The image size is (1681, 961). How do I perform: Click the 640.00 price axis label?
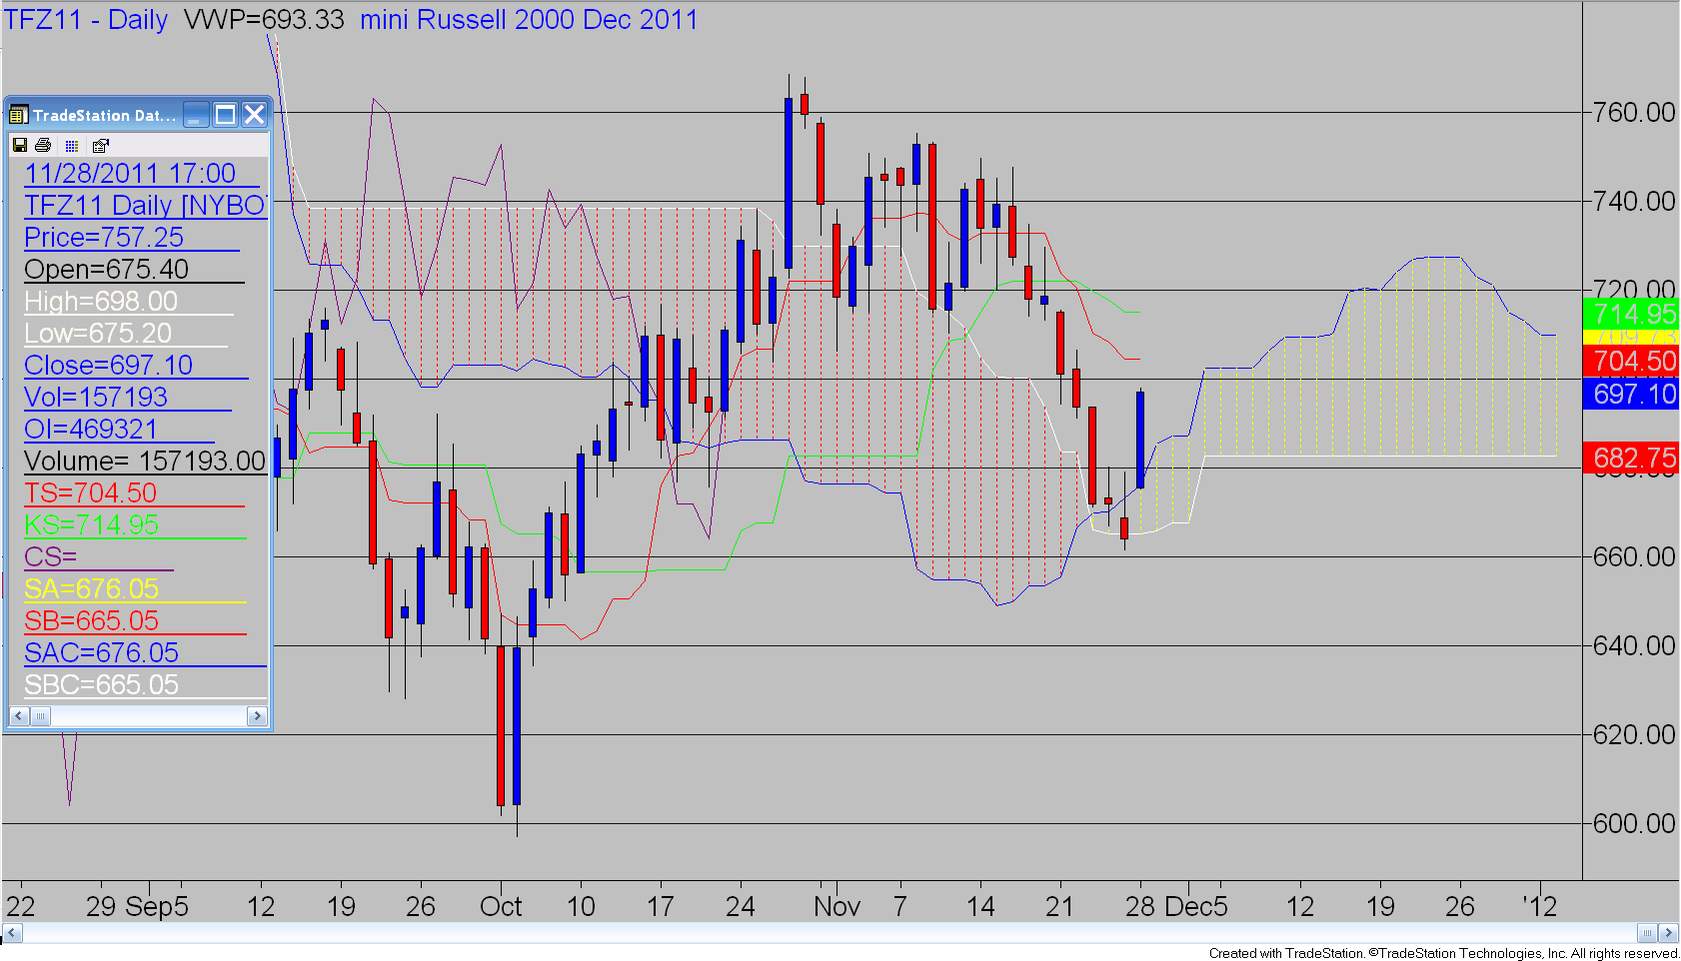(1634, 646)
